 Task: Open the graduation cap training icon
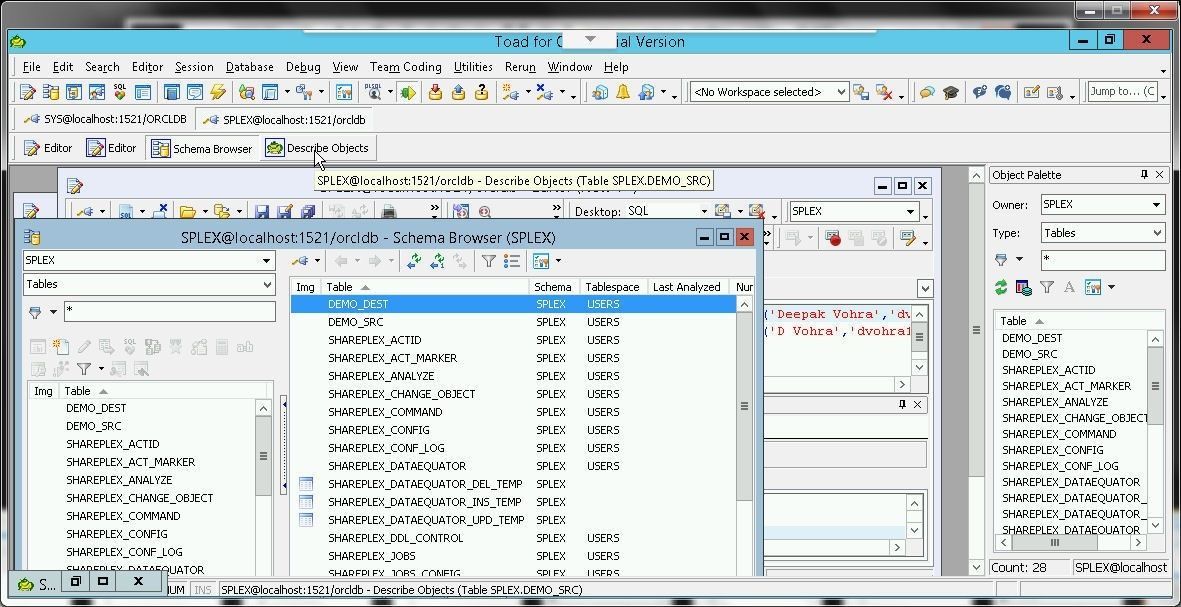[951, 92]
